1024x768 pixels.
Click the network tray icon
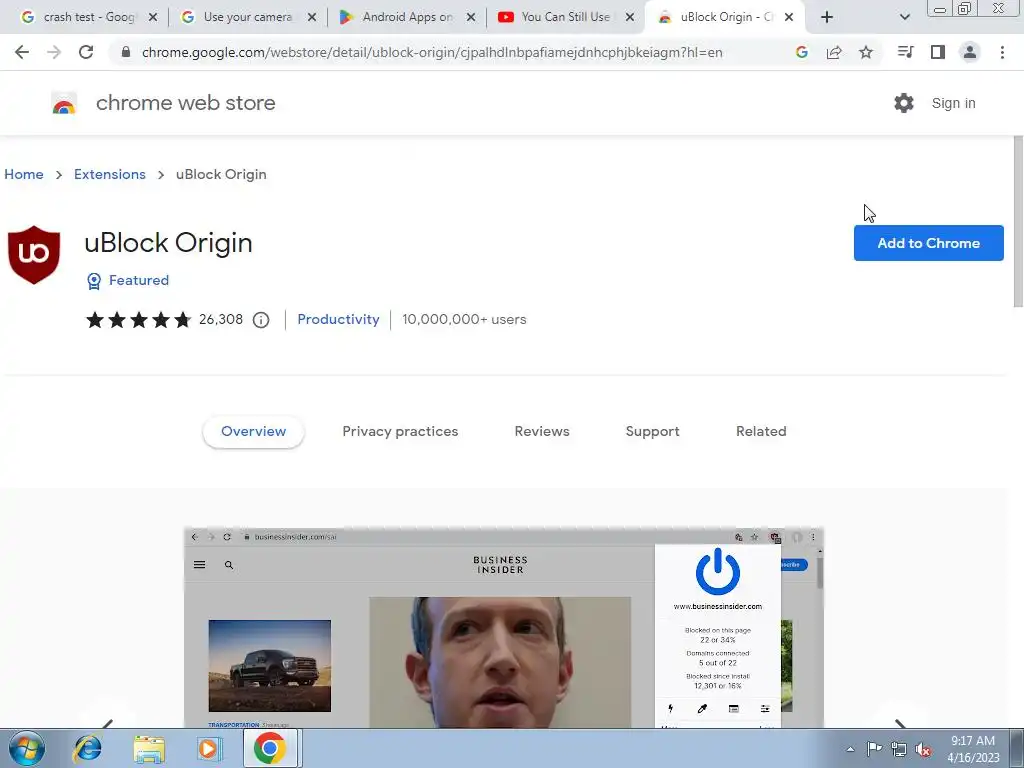[899, 749]
